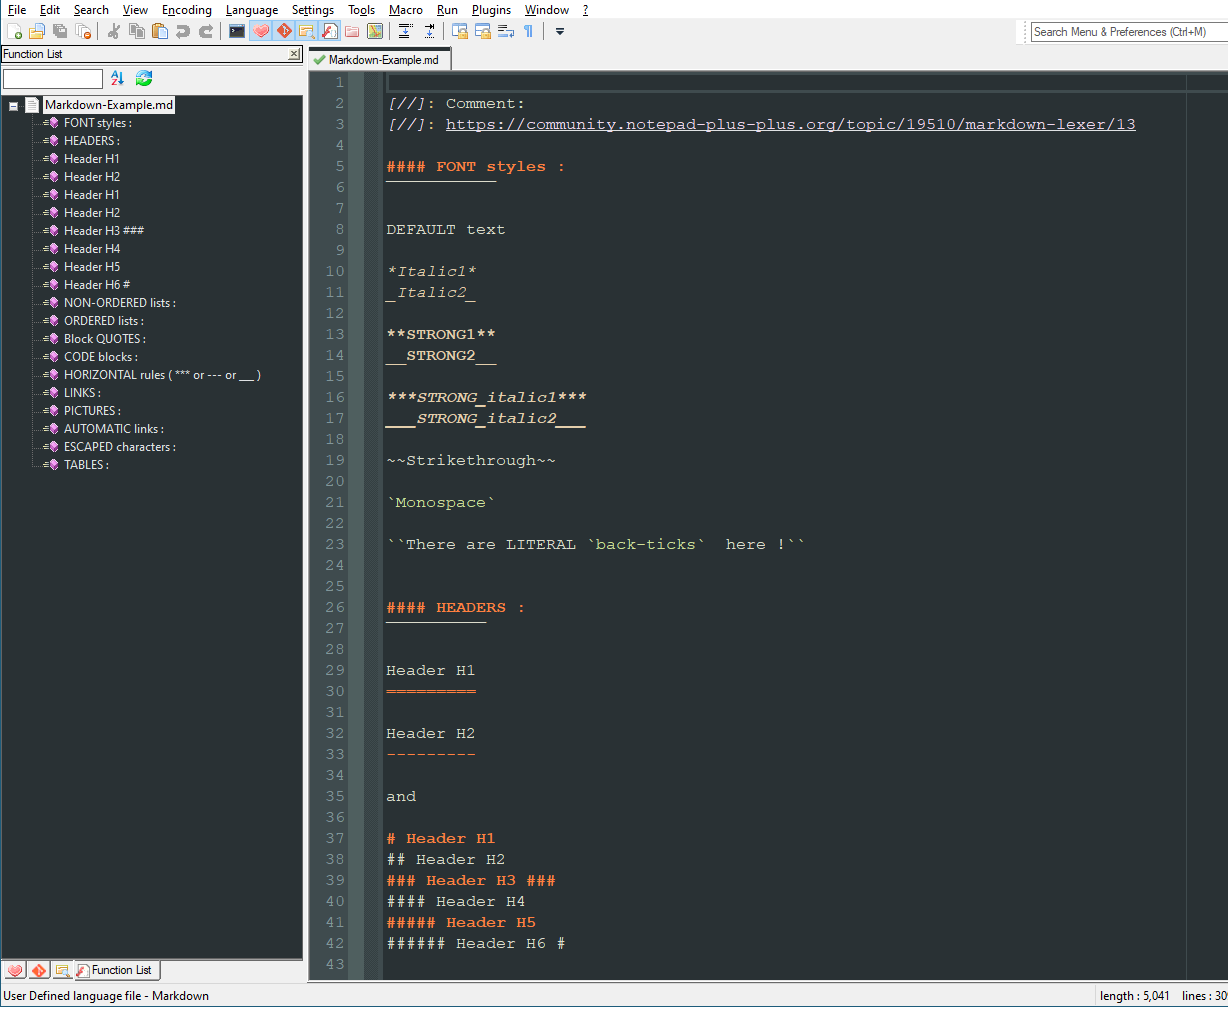The width and height of the screenshot is (1228, 1016).
Task: Toggle the Git panel toolbar icon
Action: (284, 31)
